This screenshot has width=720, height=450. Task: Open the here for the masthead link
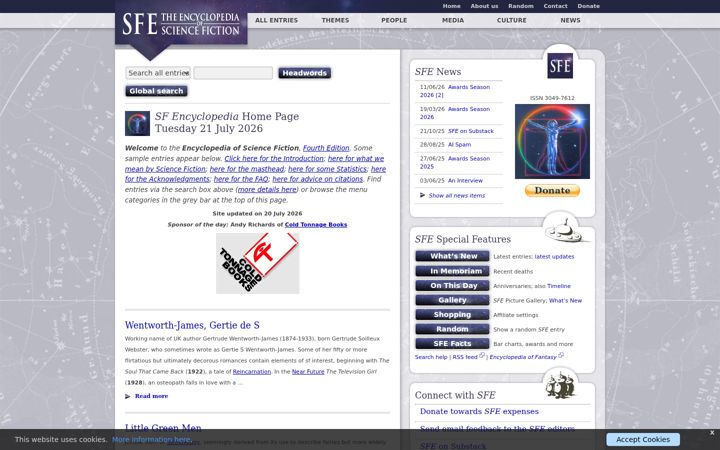[247, 169]
